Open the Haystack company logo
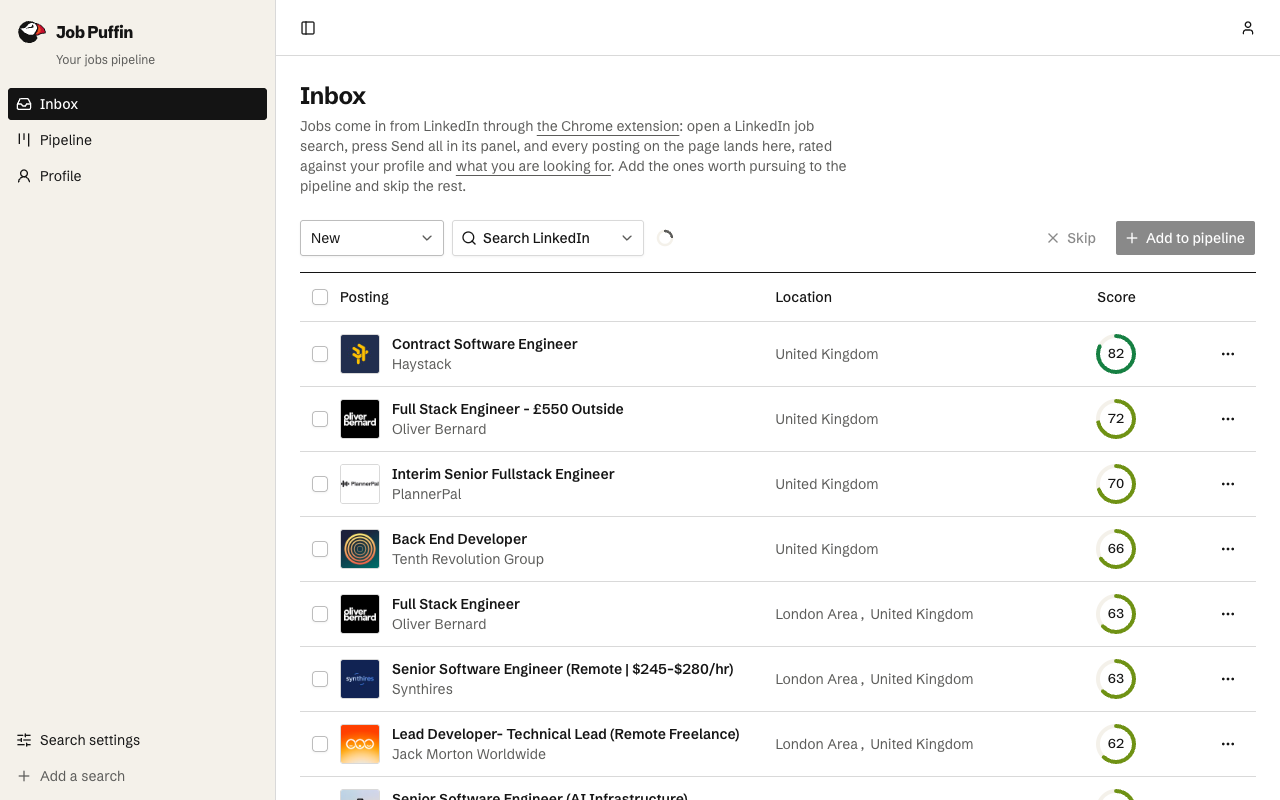 360,354
